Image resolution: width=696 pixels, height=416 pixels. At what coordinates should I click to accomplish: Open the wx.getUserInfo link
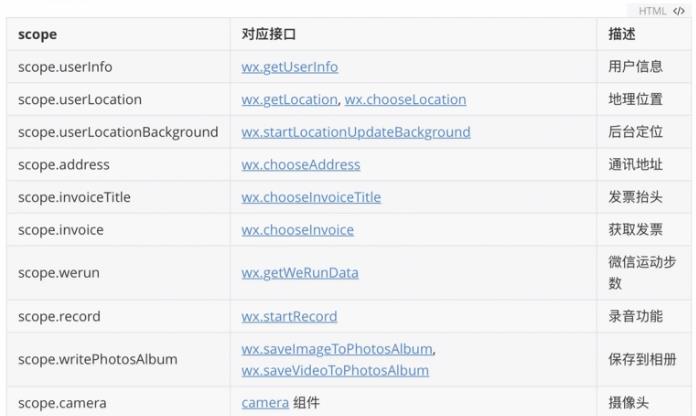[289, 67]
